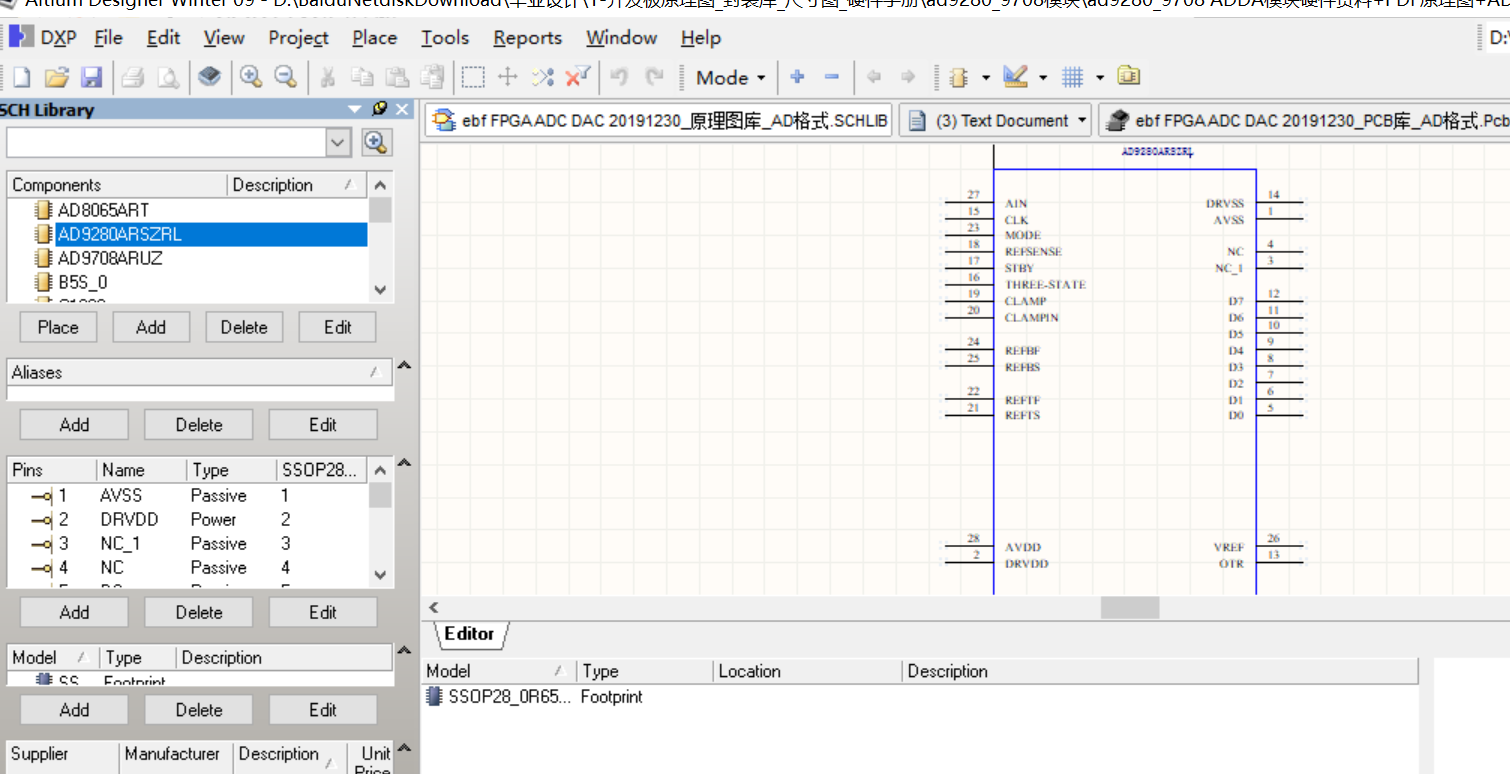
Task: Select pin 2 DRVDD row
Action: coord(187,520)
